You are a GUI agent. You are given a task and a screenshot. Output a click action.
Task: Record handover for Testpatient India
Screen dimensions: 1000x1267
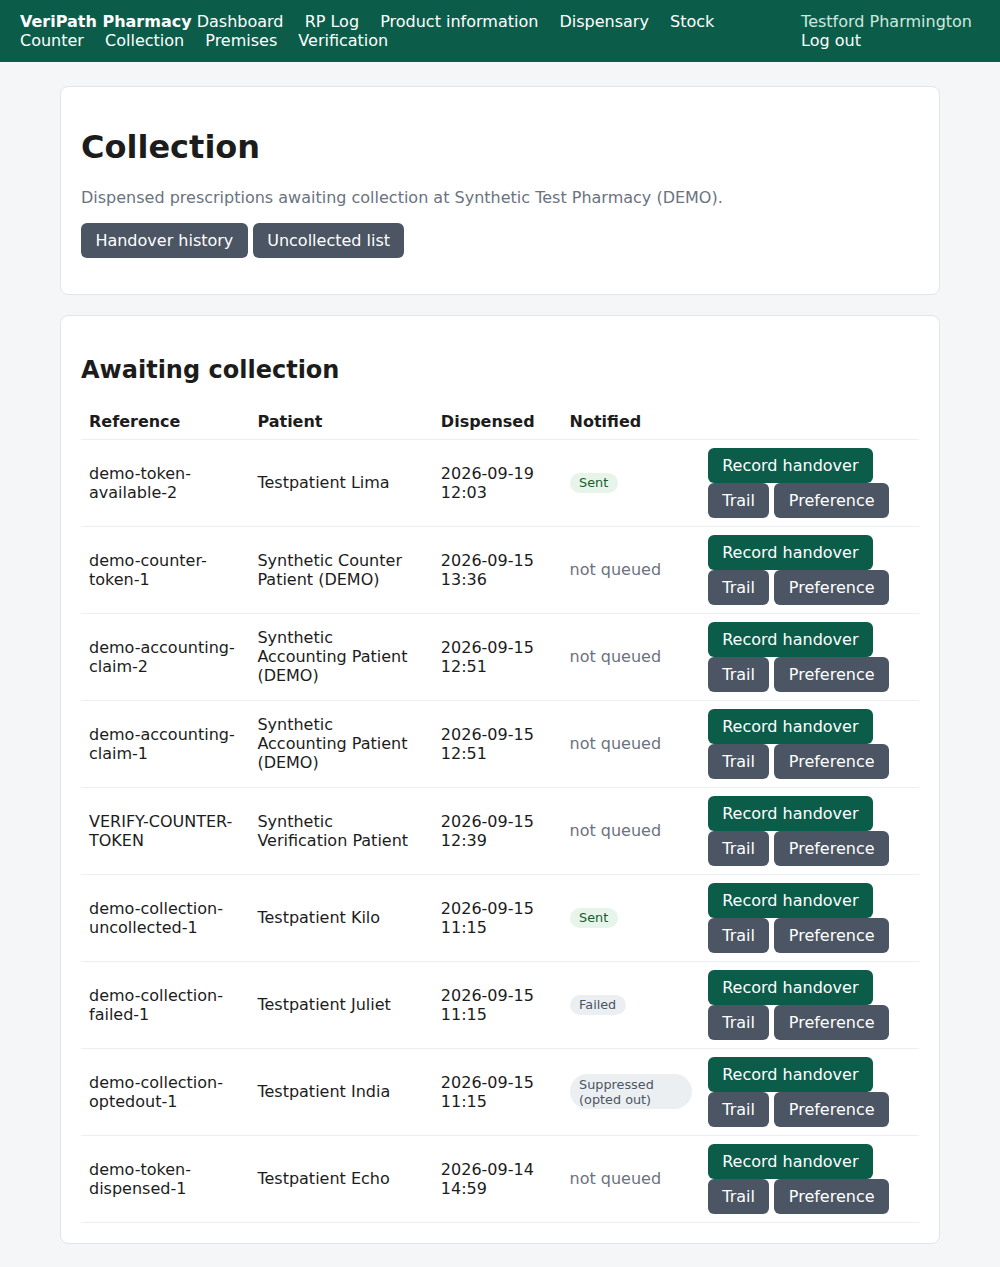(x=790, y=1074)
